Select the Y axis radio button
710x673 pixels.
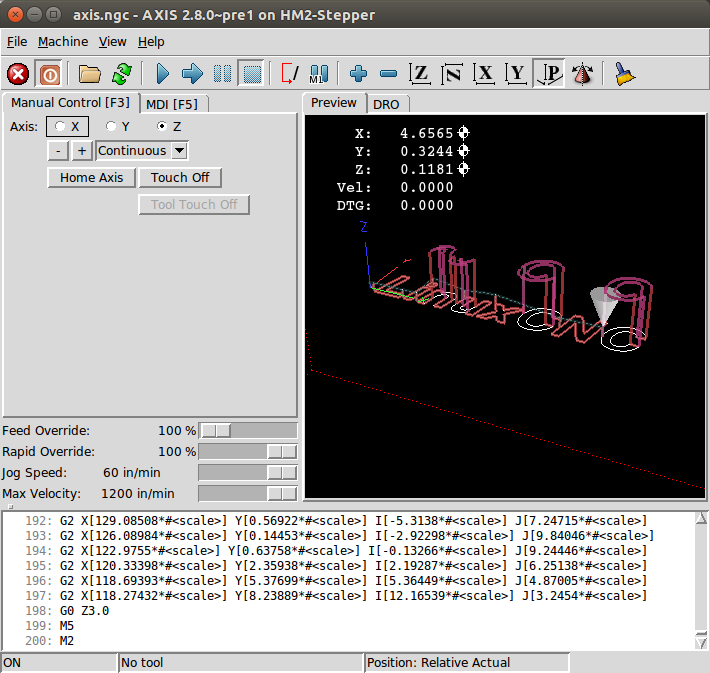click(112, 127)
